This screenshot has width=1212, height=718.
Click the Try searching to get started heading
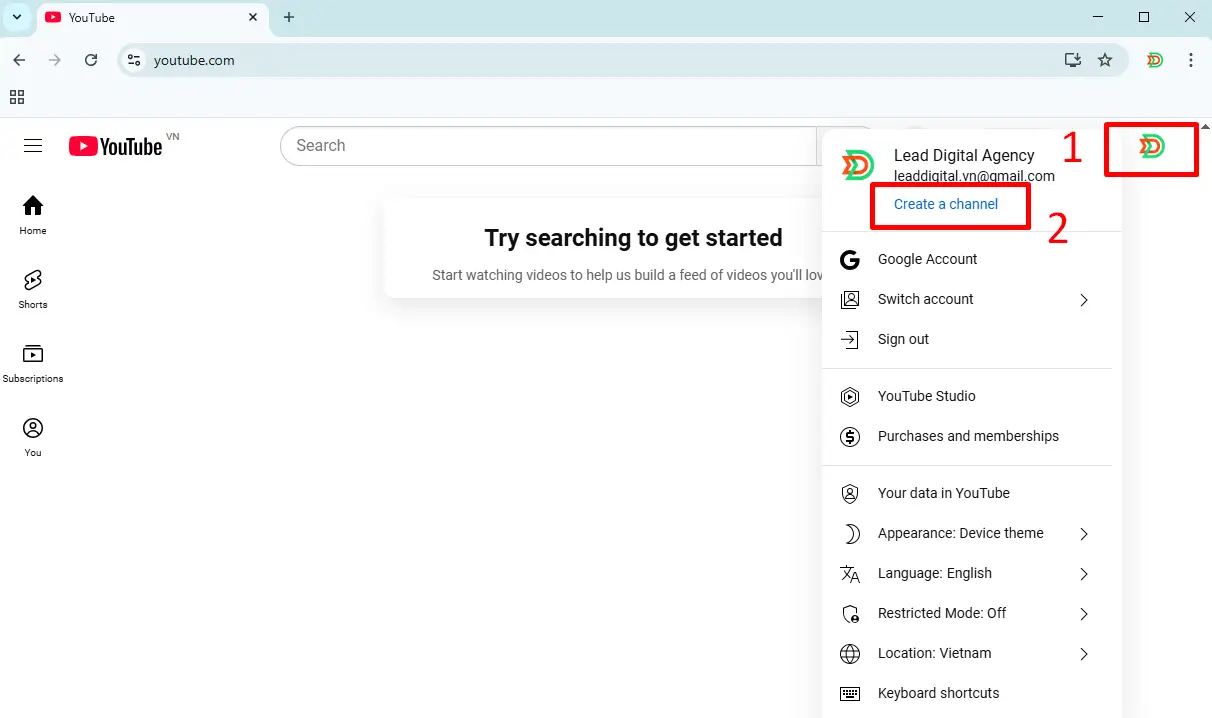pyautogui.click(x=634, y=238)
